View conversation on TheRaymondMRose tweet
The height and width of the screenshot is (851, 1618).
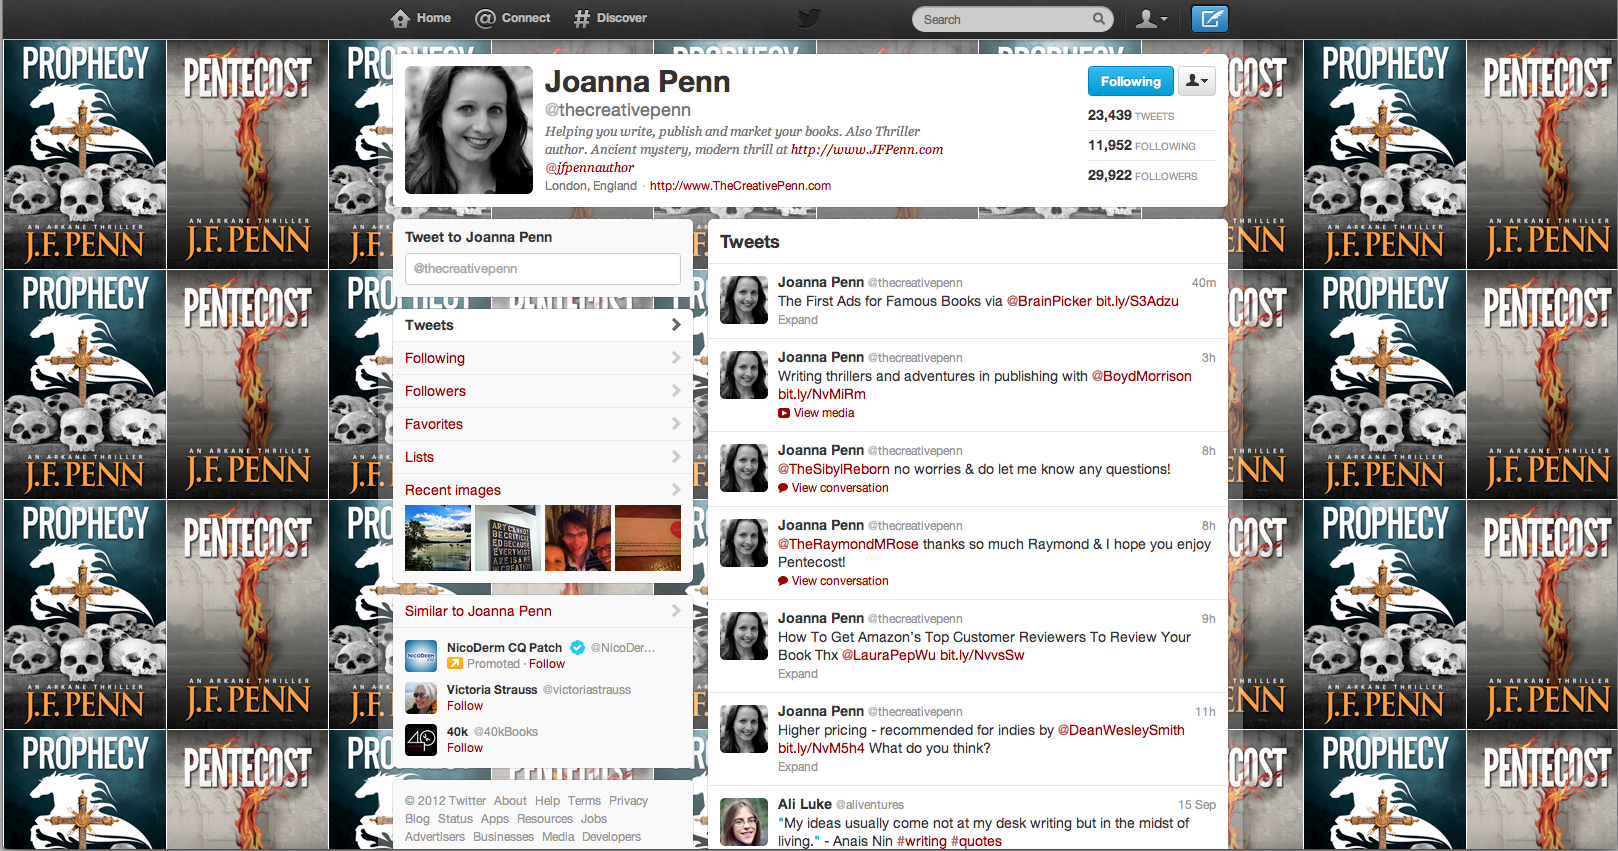840,581
